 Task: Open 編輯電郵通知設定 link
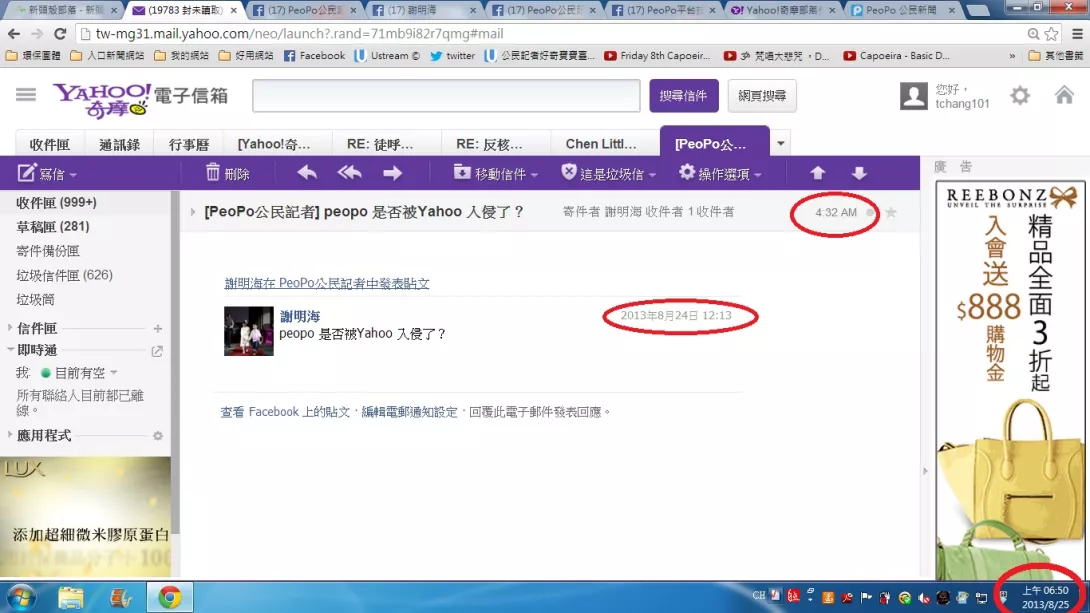click(409, 412)
